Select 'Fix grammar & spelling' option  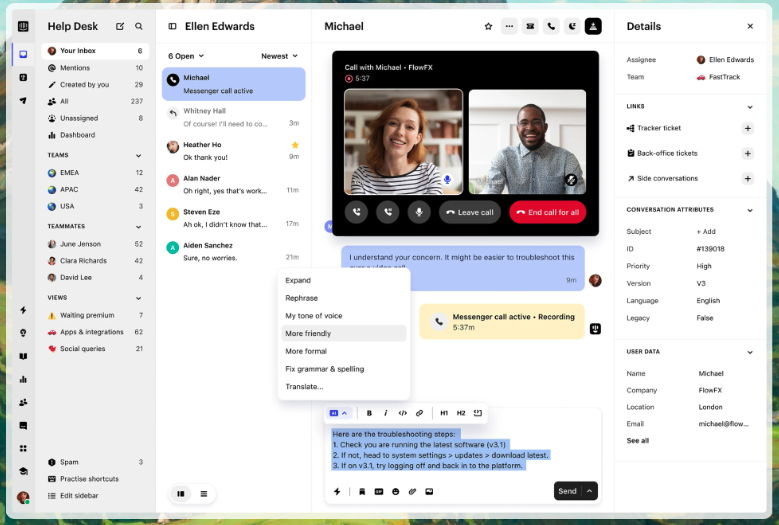[324, 369]
